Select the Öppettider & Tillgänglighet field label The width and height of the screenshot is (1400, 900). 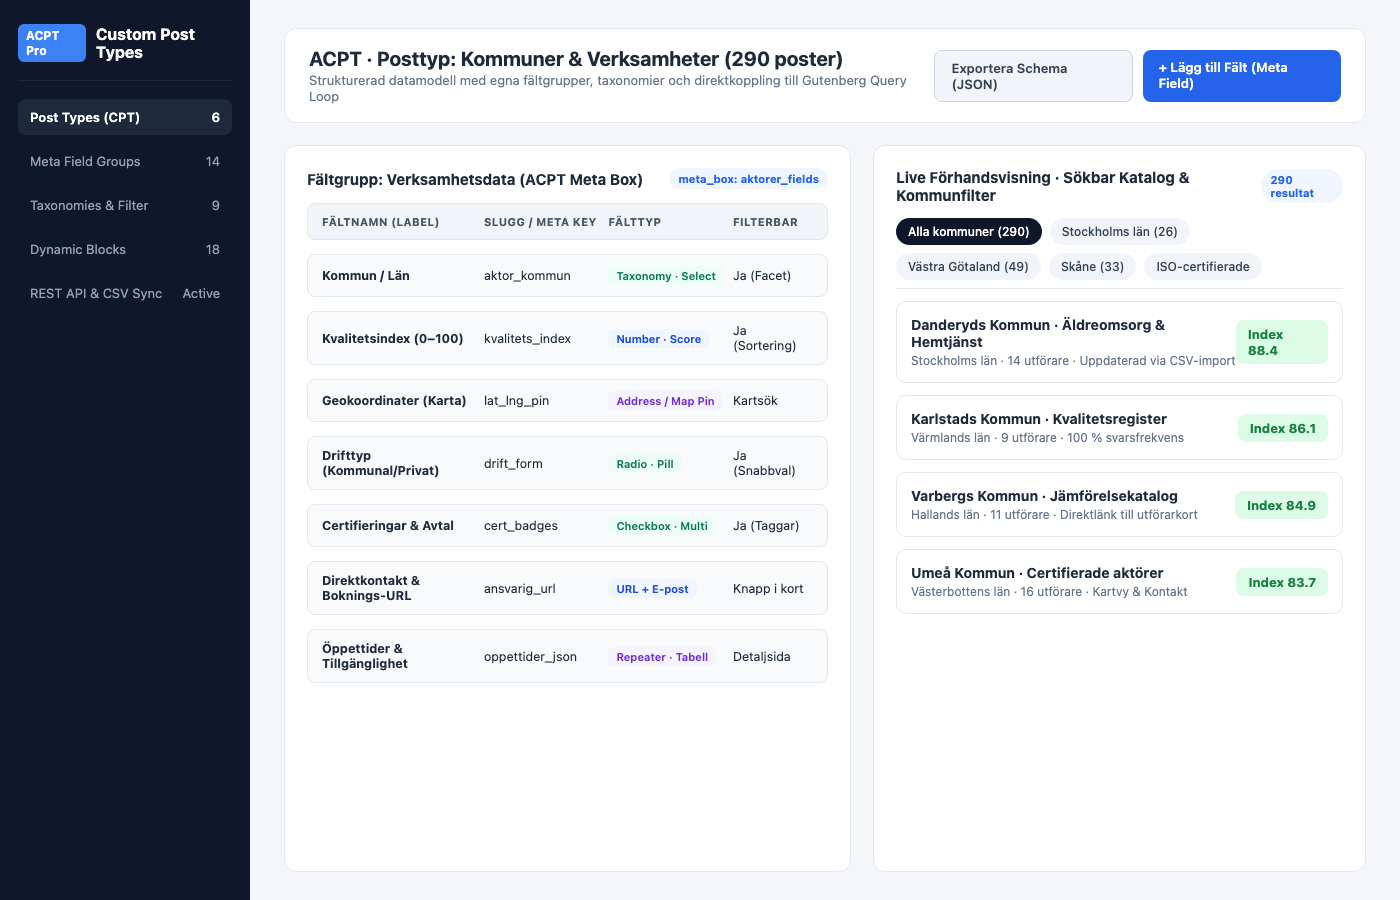click(x=365, y=656)
